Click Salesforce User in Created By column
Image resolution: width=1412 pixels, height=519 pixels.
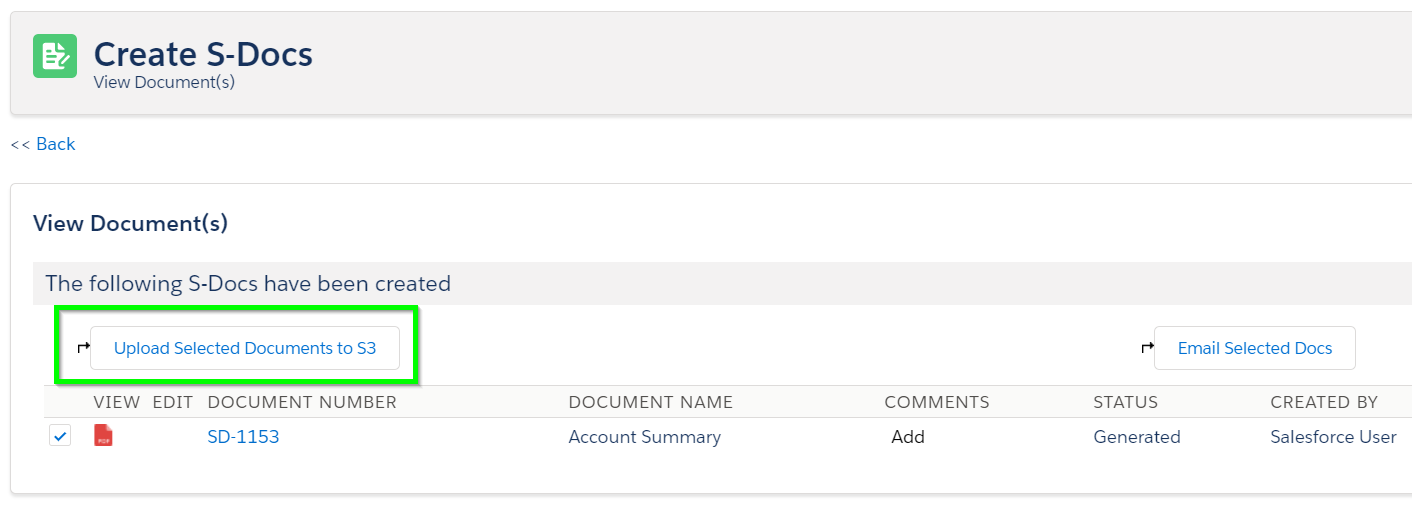[1333, 437]
